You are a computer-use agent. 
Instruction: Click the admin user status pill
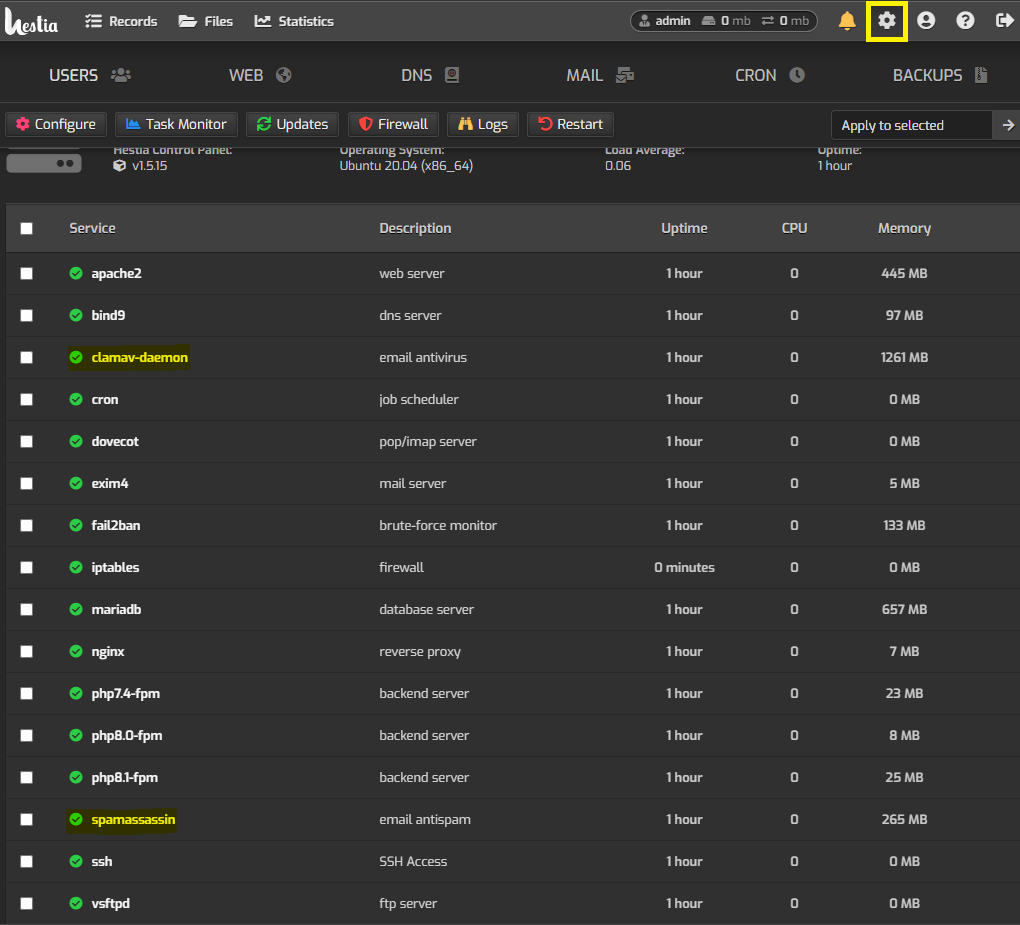click(723, 21)
